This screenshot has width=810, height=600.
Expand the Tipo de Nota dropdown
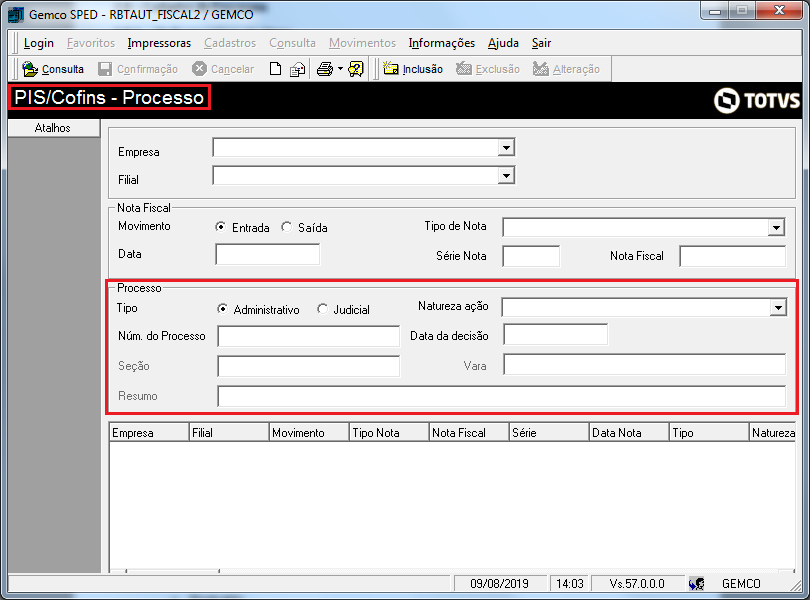(x=776, y=227)
